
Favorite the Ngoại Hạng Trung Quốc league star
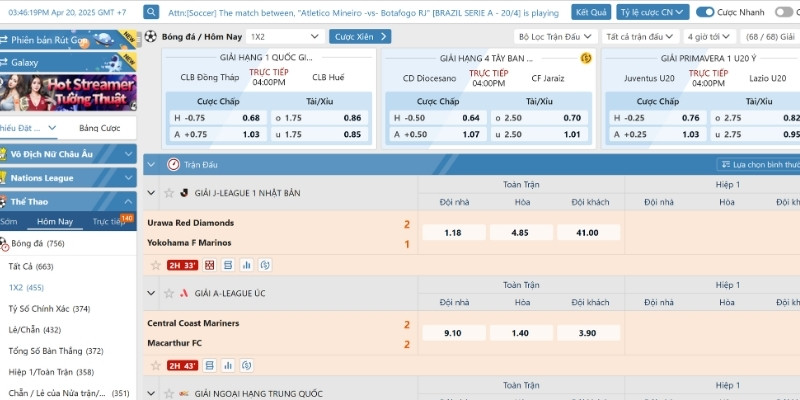(169, 393)
